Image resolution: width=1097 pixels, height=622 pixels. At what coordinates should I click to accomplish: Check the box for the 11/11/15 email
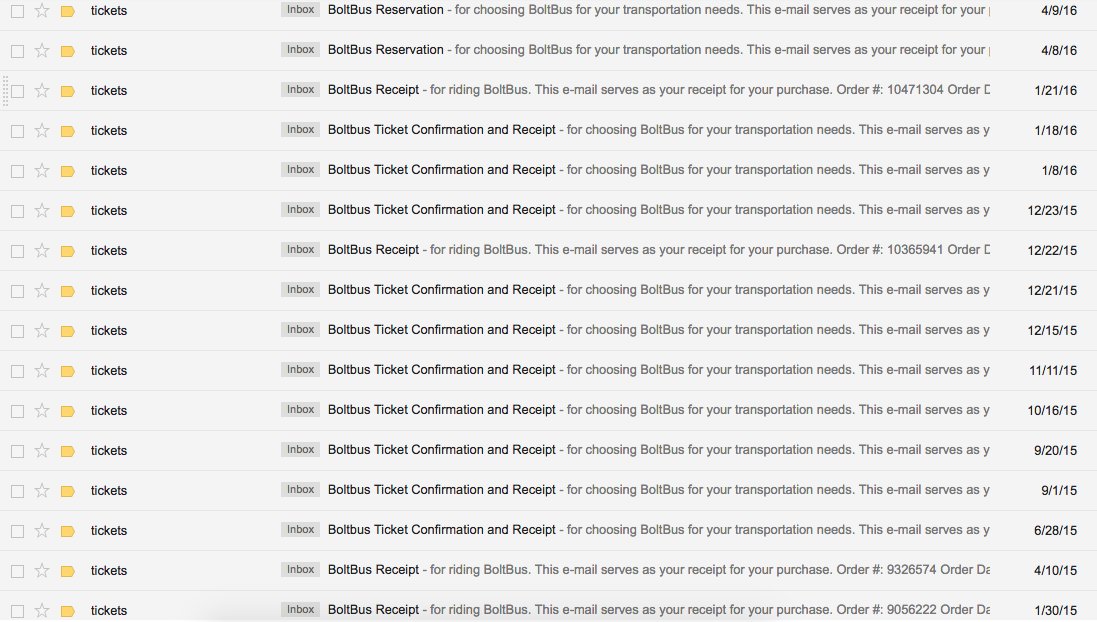[x=17, y=371]
